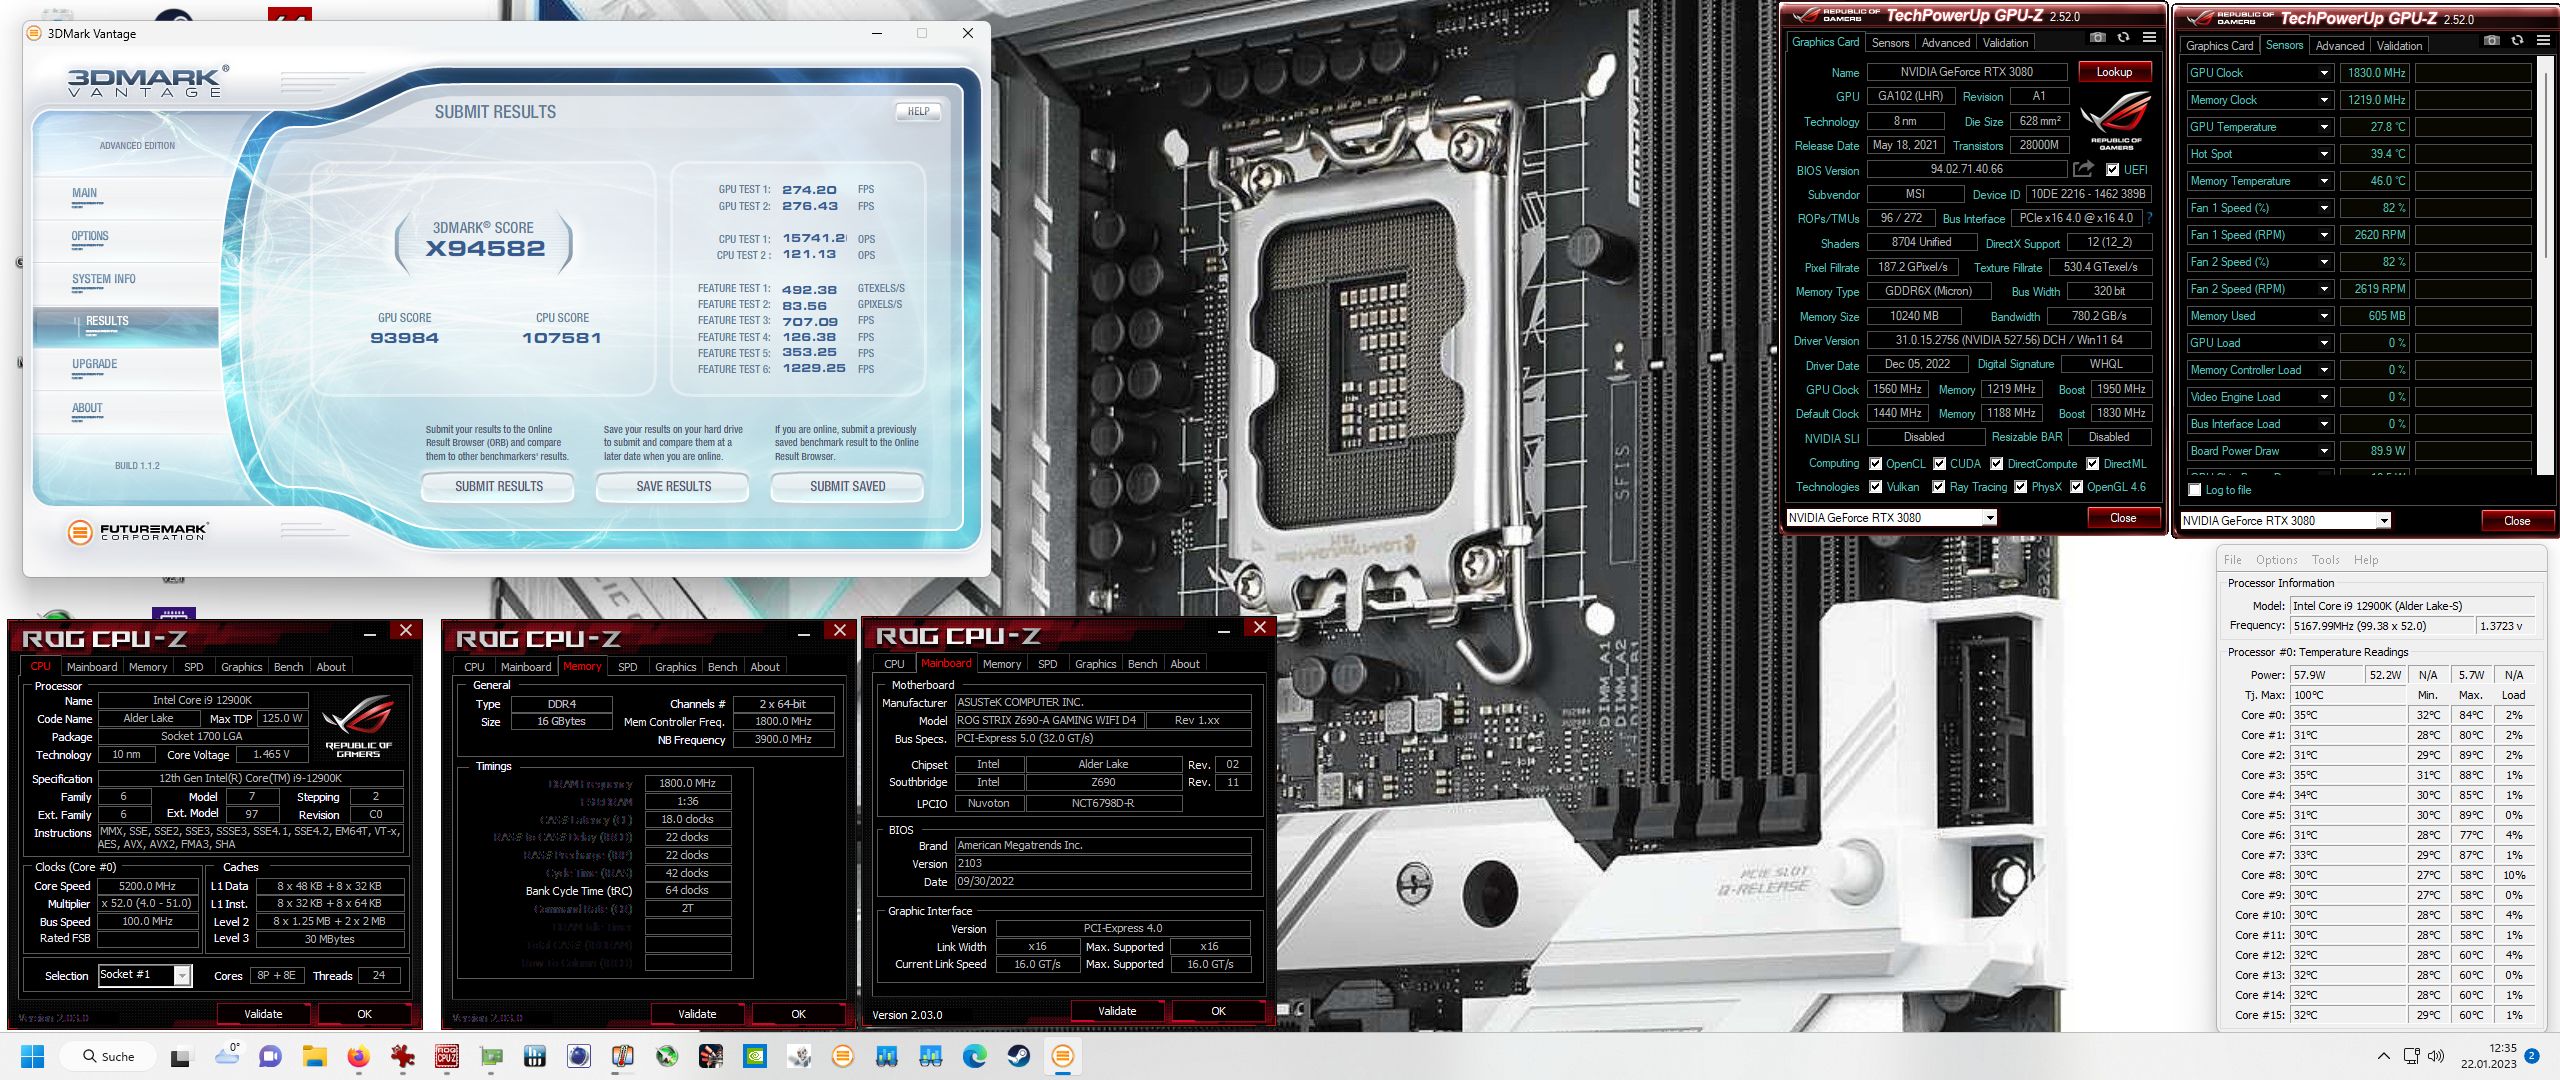
Task: Click the thermometer app taskbar icon
Action: (x=623, y=1056)
